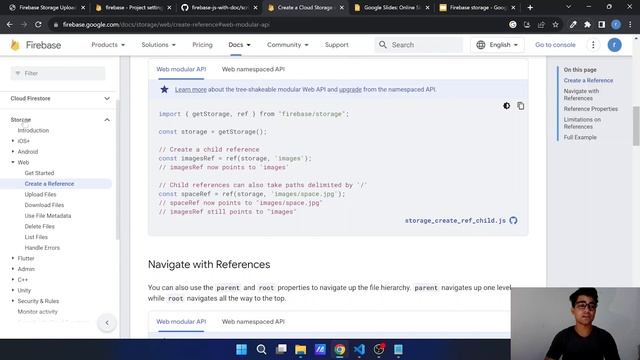
Task: Open File Explorer from taskbar
Action: pos(300,349)
